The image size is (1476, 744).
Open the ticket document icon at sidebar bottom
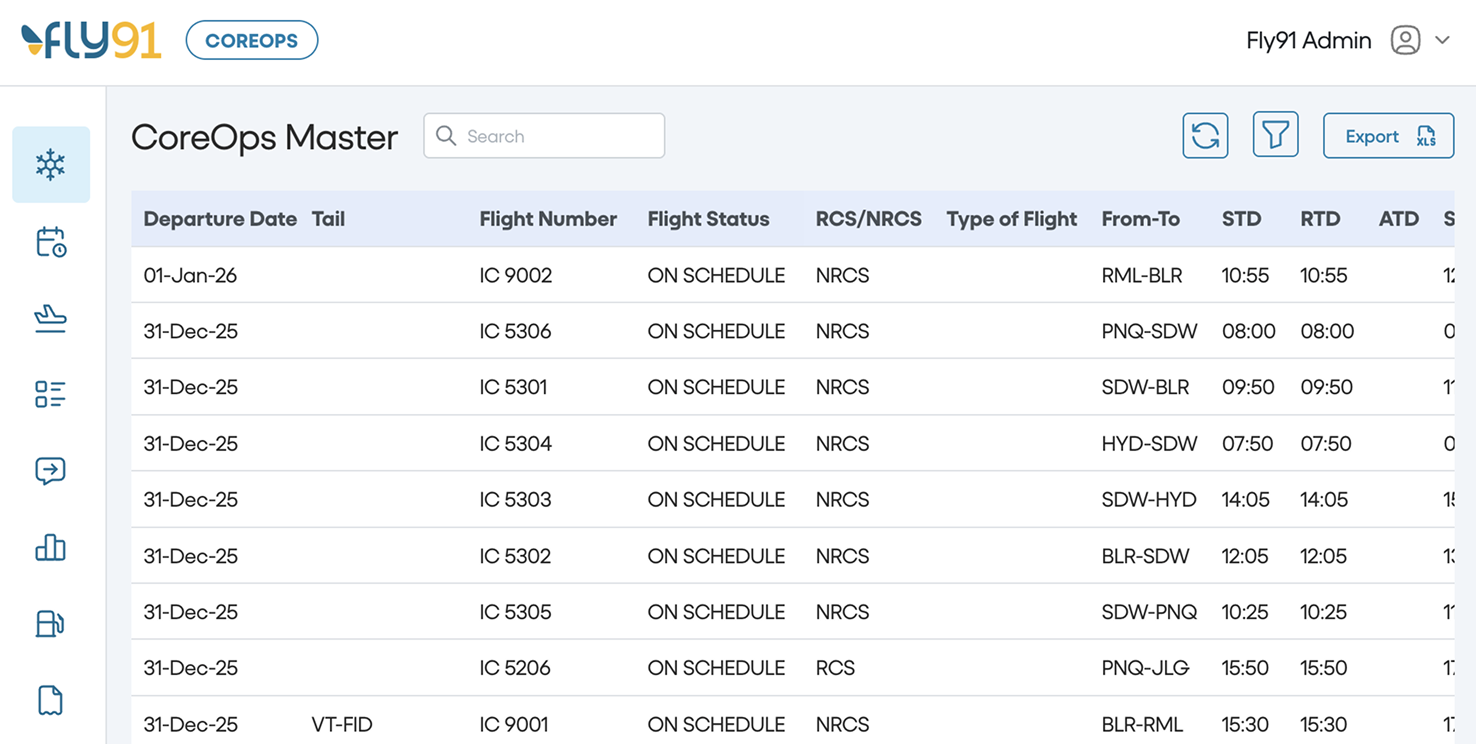click(x=51, y=700)
